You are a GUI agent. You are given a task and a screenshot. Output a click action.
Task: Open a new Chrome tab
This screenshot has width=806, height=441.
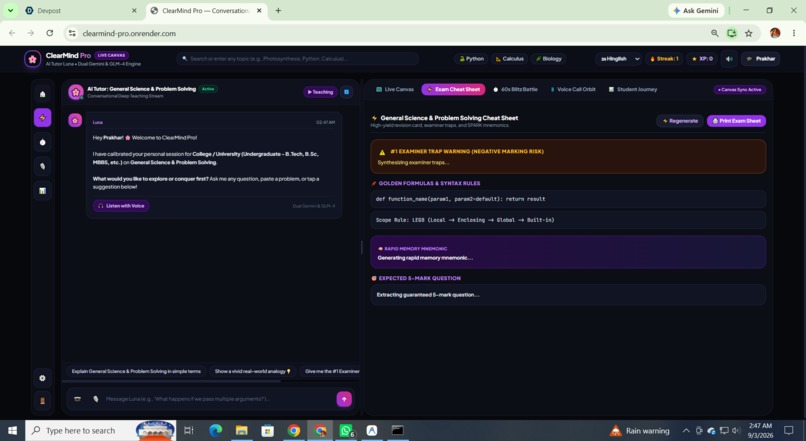pyautogui.click(x=278, y=10)
